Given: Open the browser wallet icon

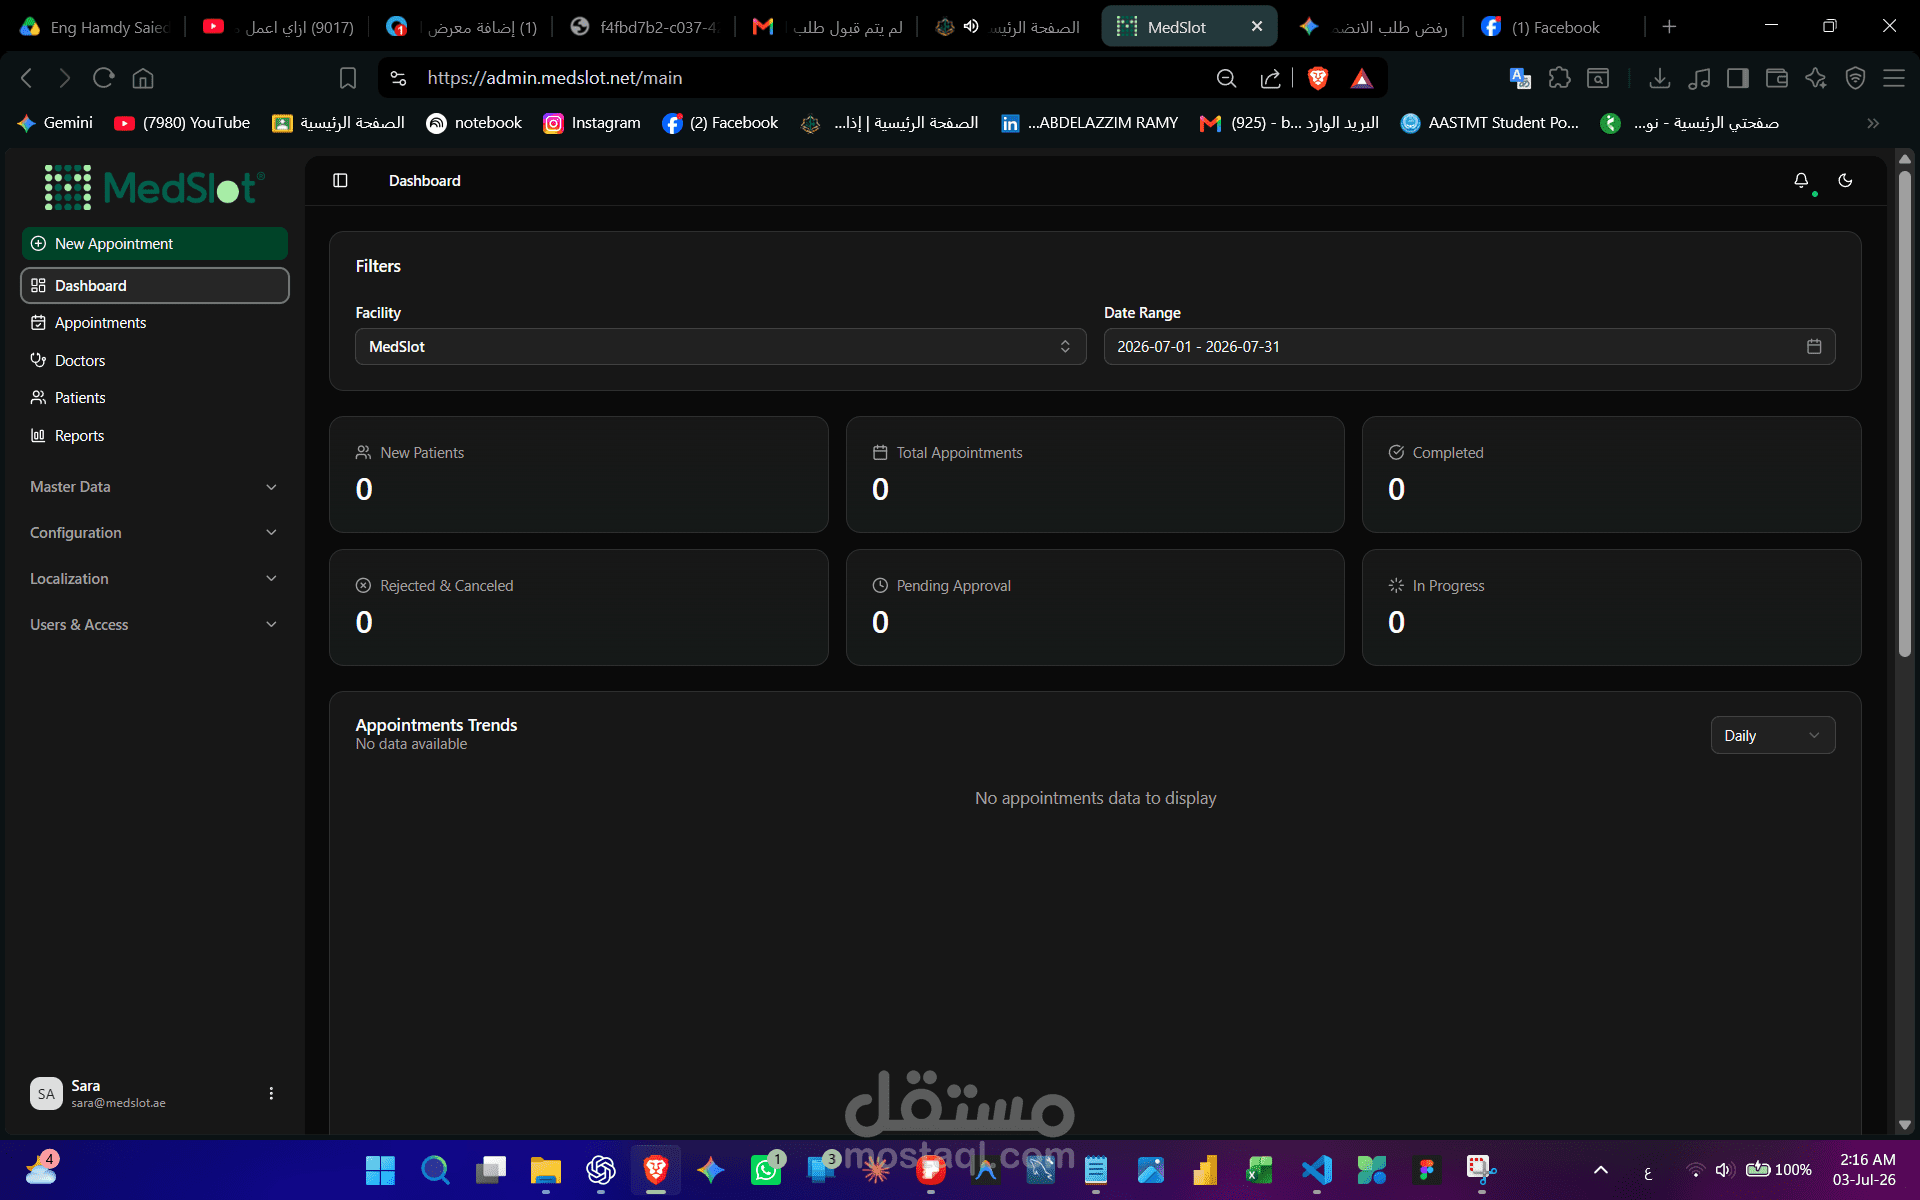Looking at the screenshot, I should (x=1777, y=78).
